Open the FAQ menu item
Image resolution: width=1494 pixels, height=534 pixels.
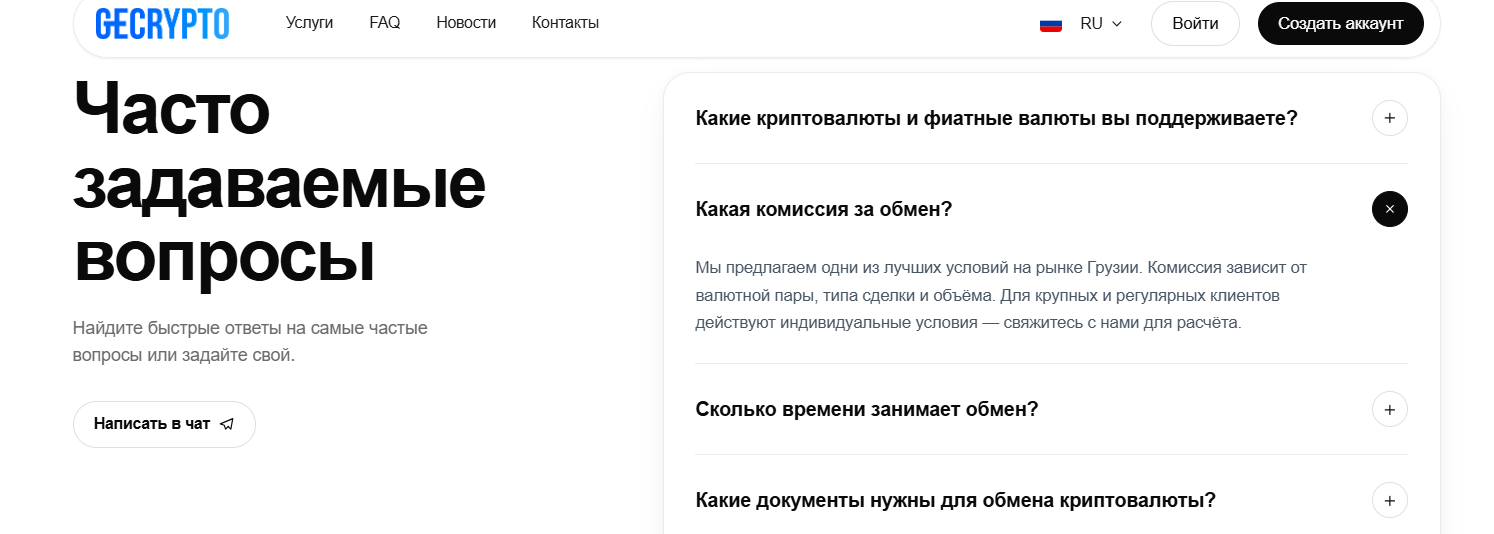pyautogui.click(x=385, y=23)
